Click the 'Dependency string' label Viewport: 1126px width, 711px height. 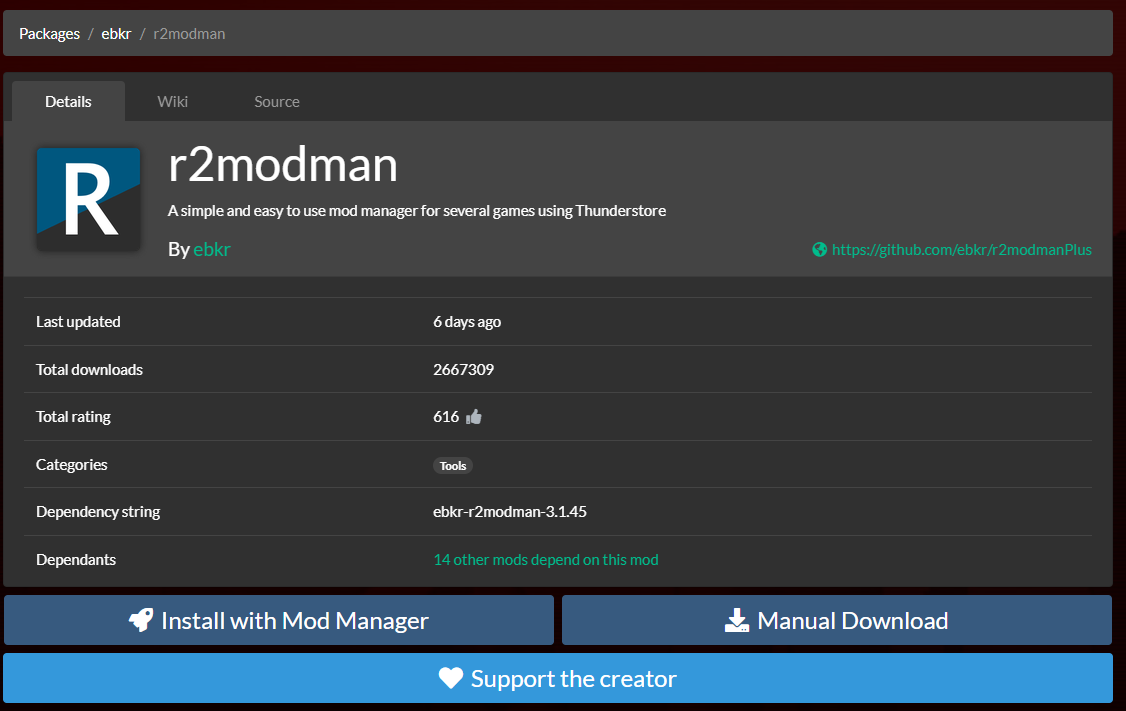(x=98, y=511)
